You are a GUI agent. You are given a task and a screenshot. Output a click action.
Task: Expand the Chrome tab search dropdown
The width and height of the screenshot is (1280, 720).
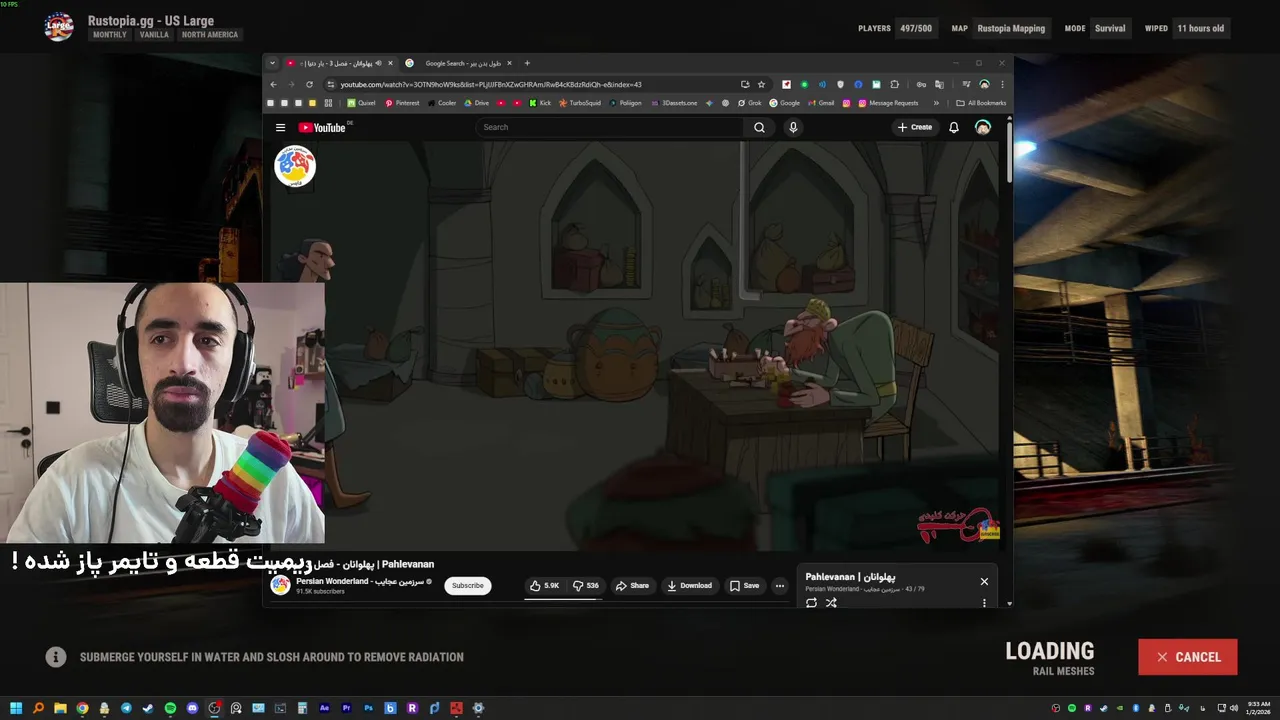(272, 63)
